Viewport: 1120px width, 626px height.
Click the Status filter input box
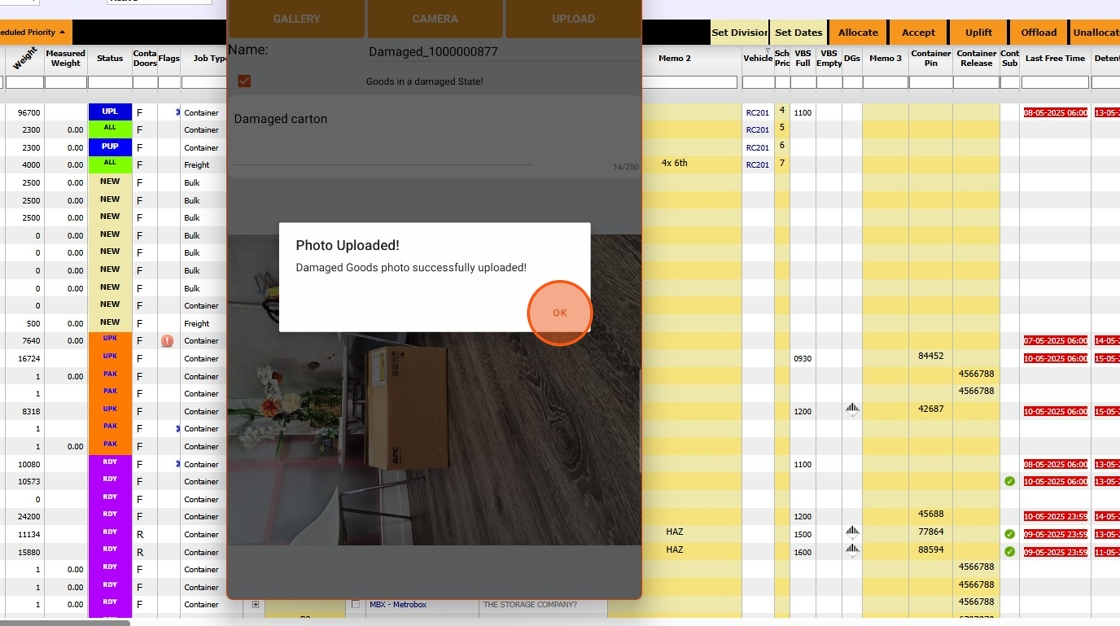[x=109, y=83]
